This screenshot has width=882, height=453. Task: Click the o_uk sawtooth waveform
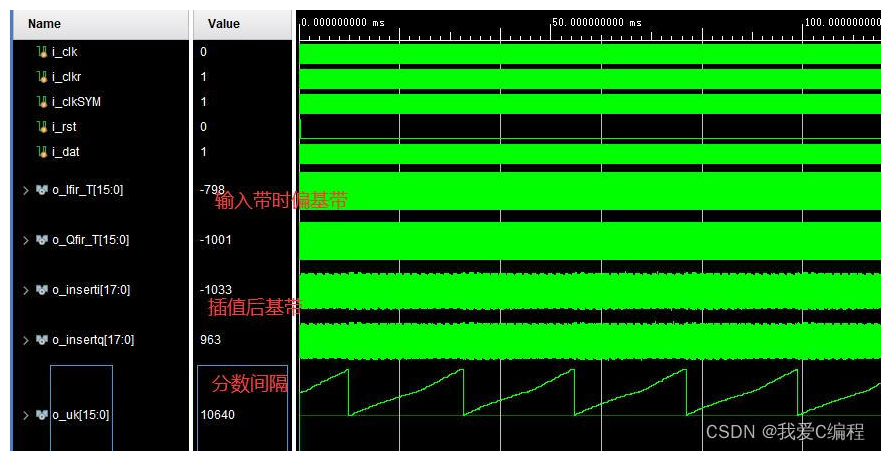click(x=590, y=392)
